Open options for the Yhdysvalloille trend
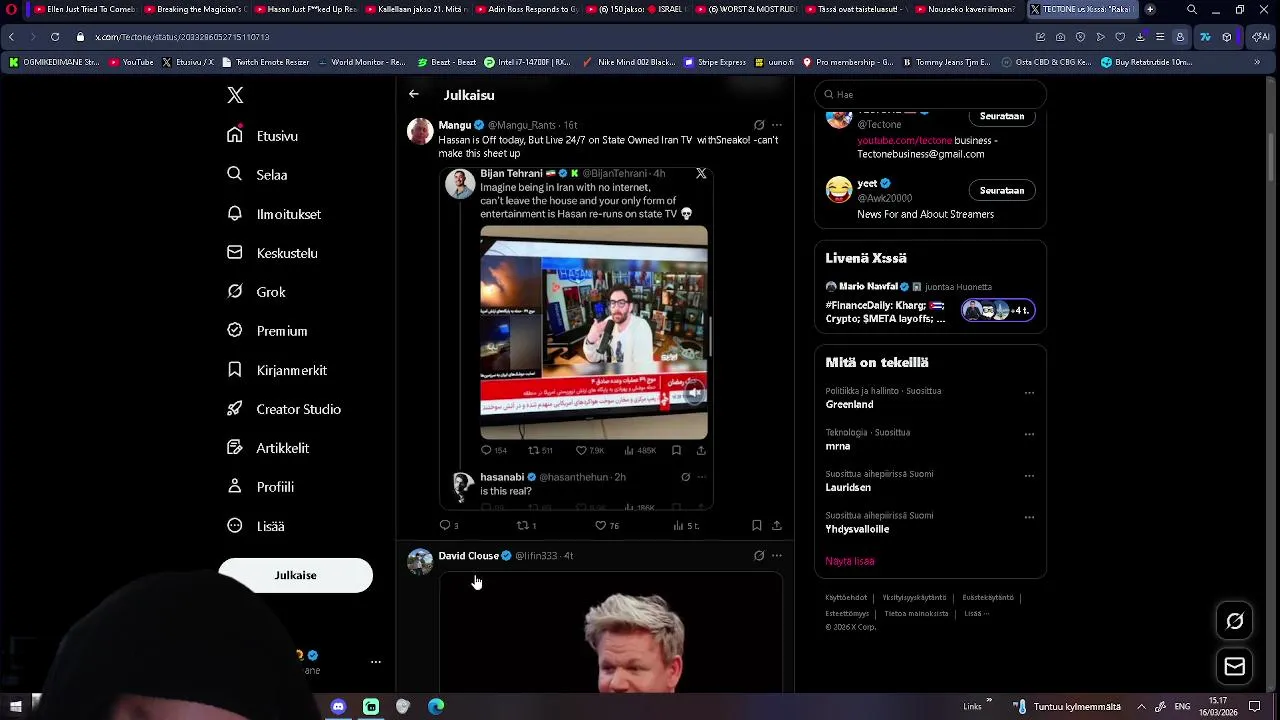This screenshot has width=1280, height=720. [x=1029, y=517]
